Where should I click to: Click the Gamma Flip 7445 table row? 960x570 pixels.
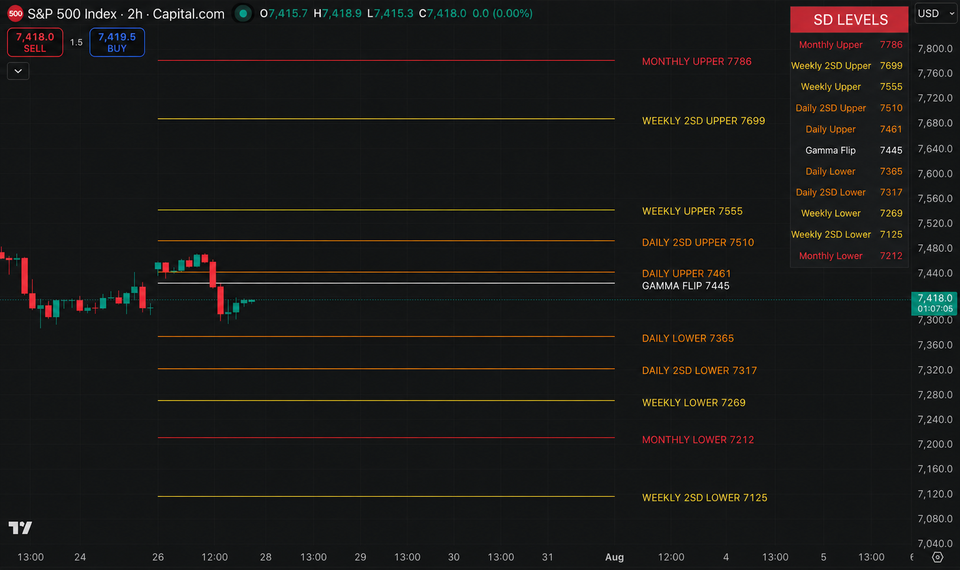[850, 150]
